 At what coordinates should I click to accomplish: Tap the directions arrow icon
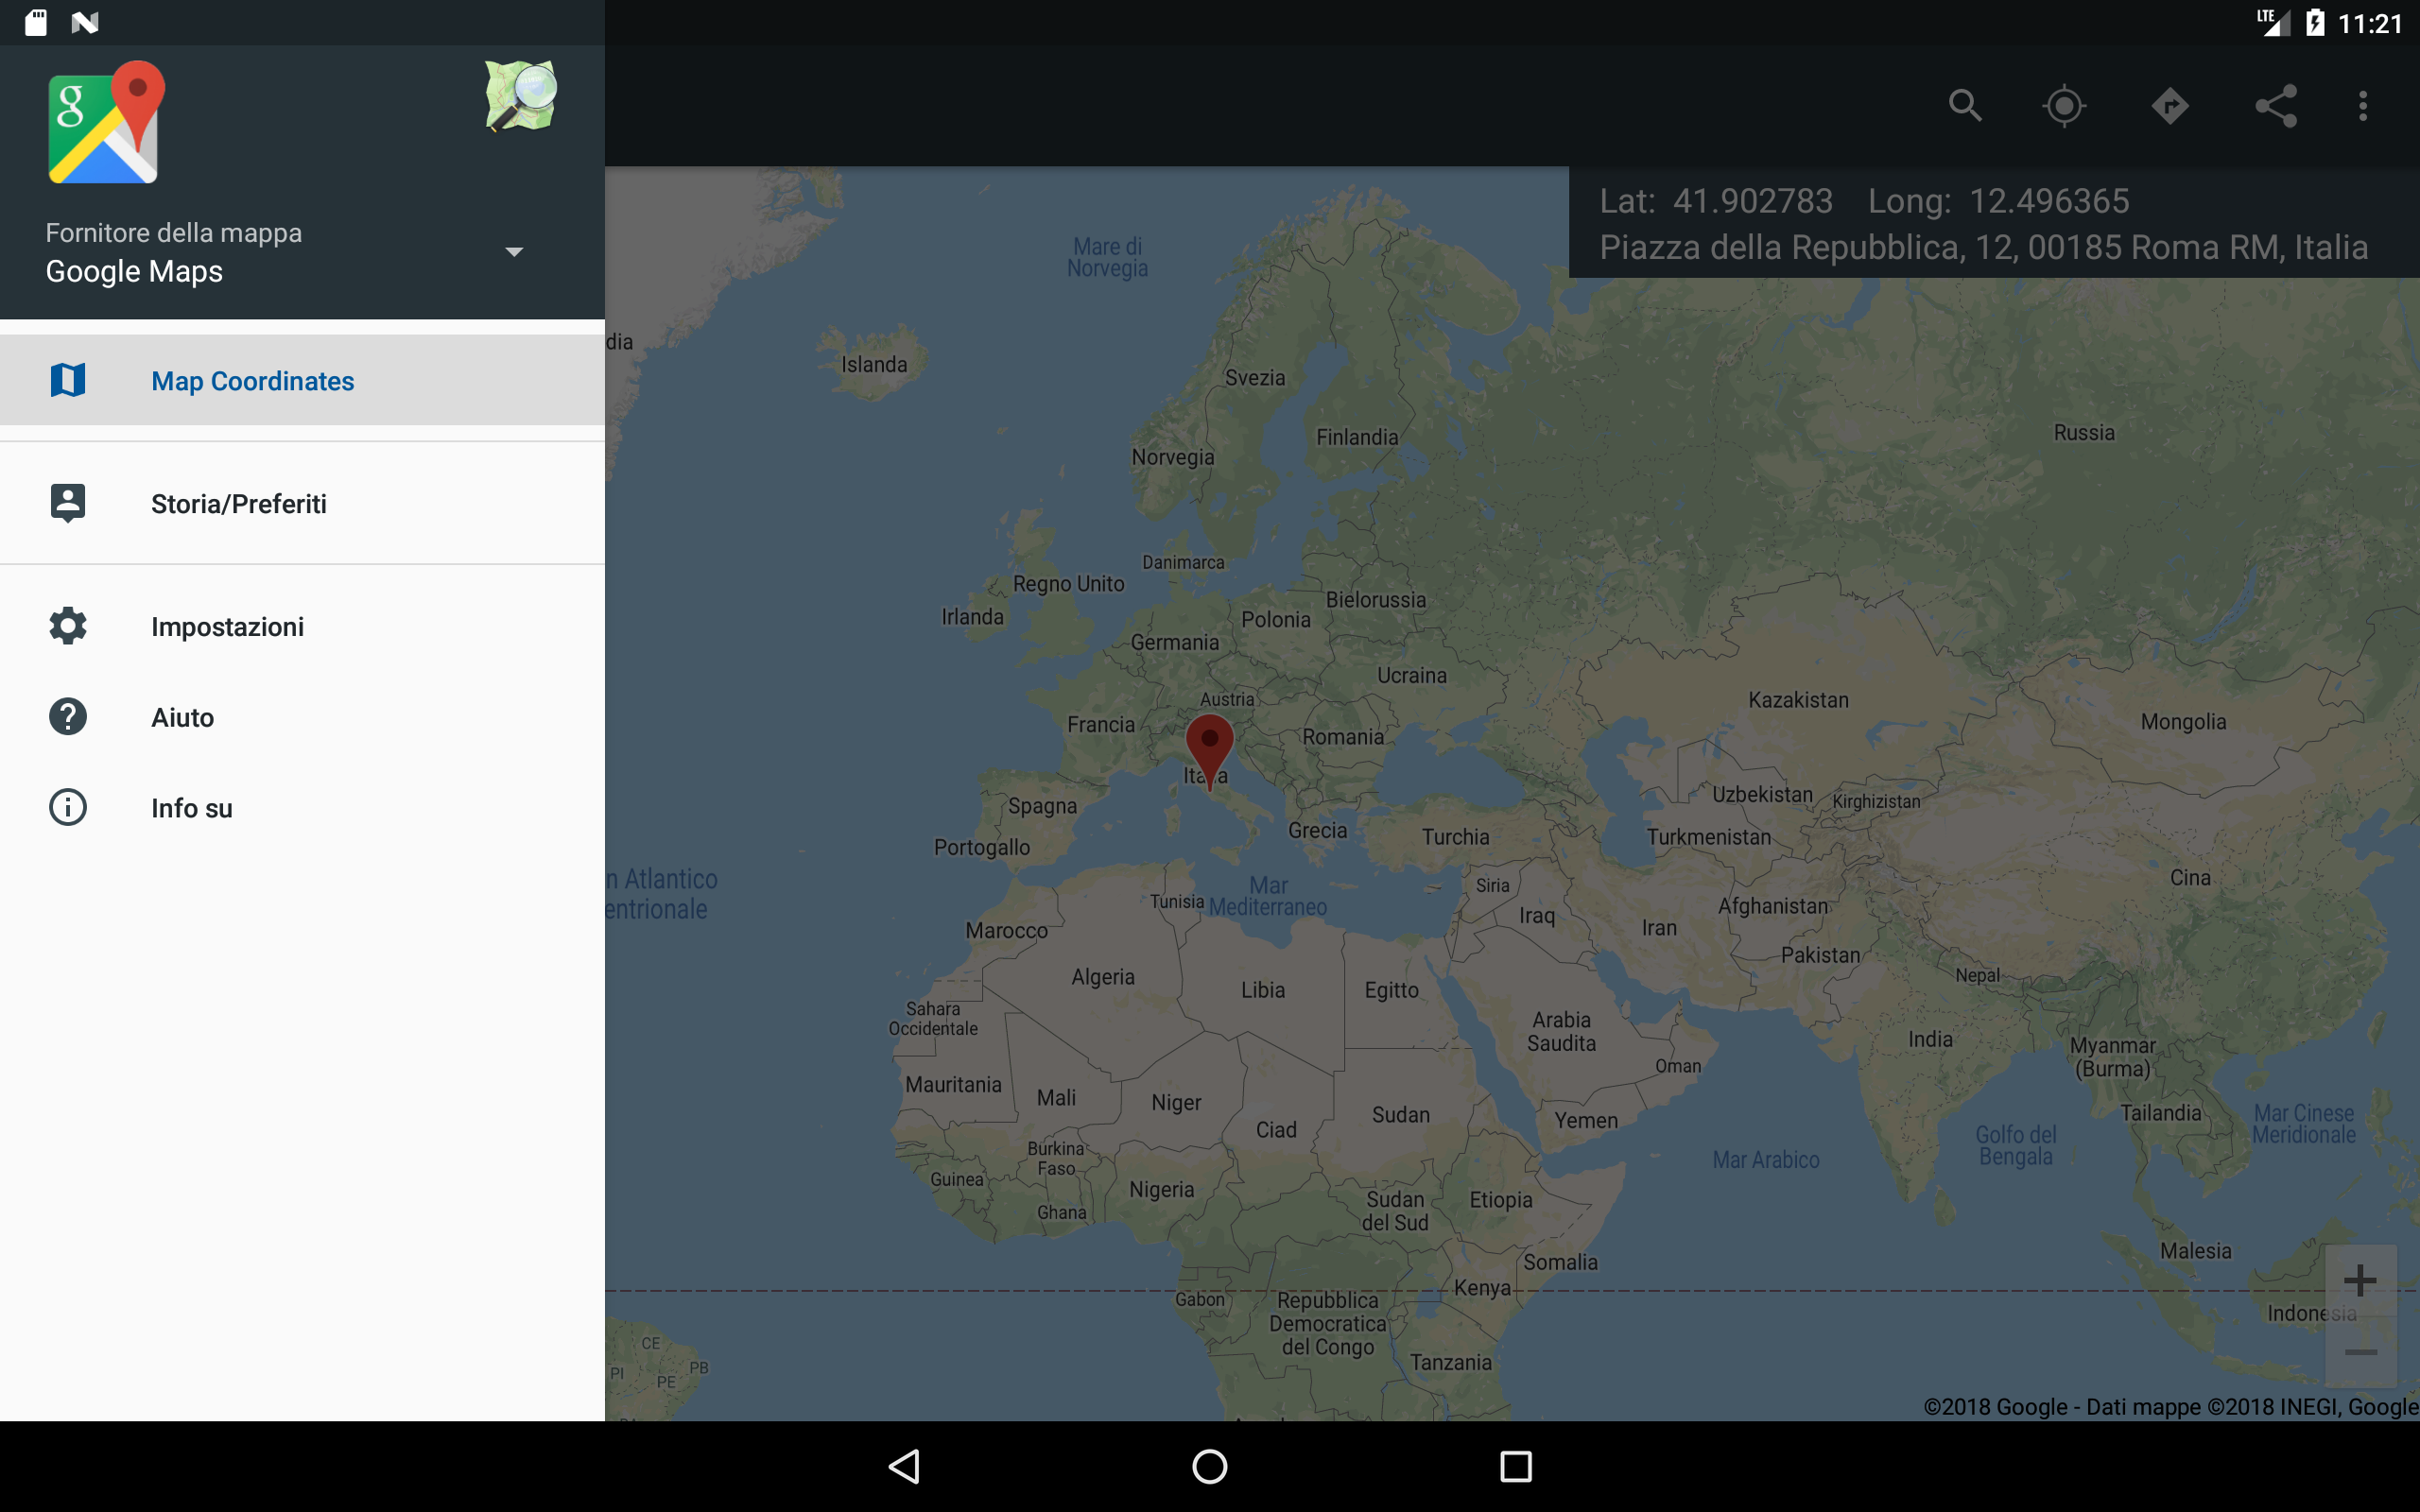tap(2170, 106)
